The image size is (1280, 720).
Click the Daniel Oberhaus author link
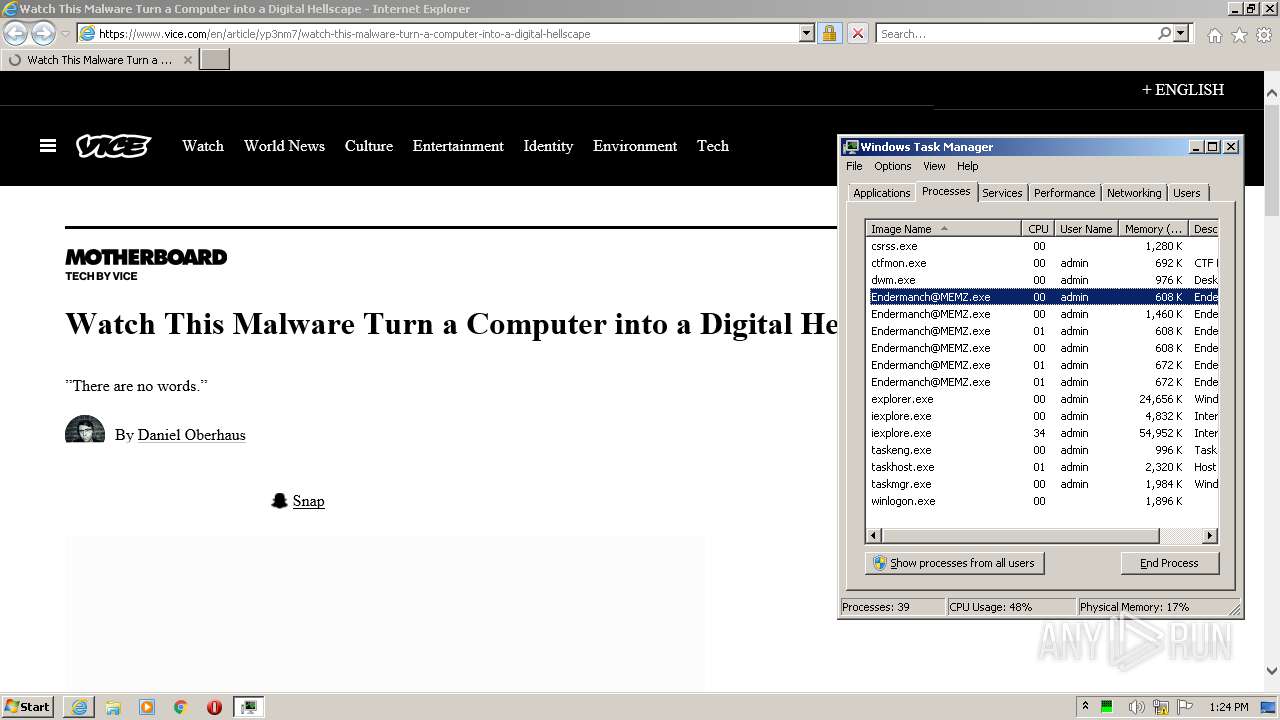coord(191,435)
